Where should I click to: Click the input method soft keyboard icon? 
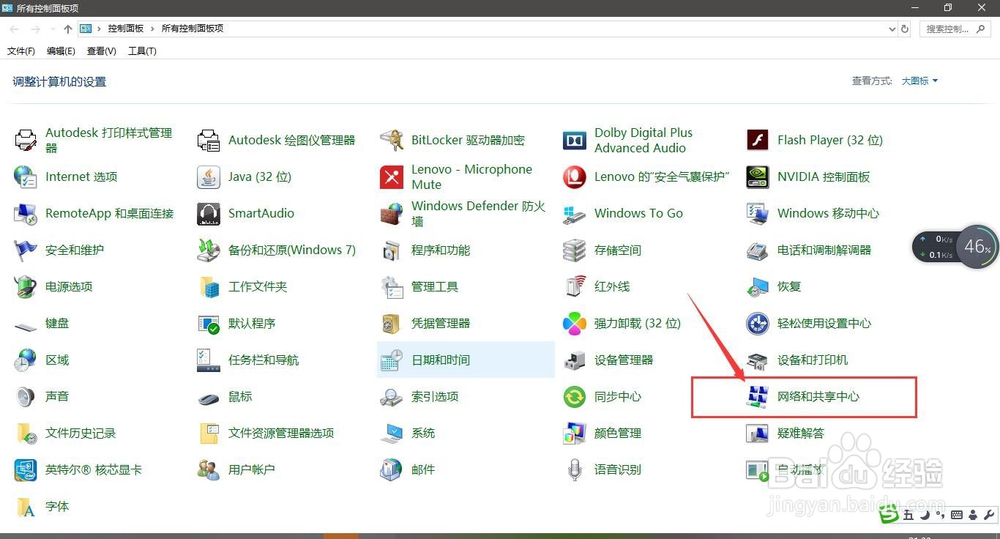tap(957, 515)
